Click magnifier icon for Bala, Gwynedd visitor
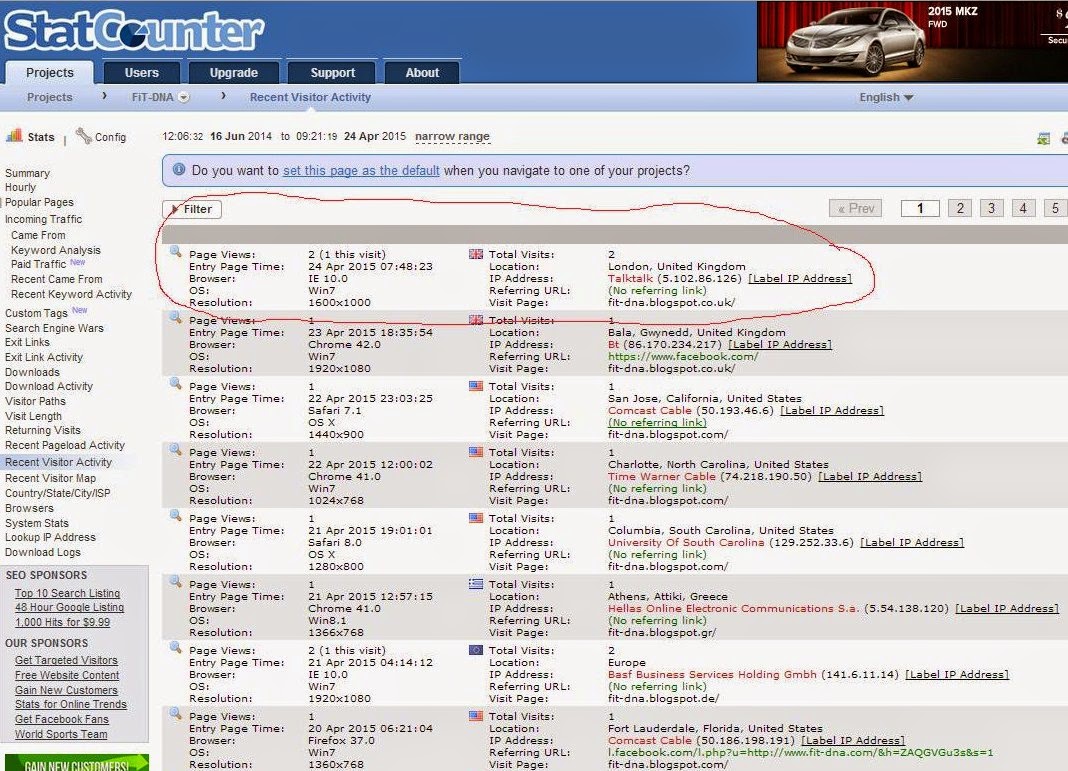Viewport: 1068px width, 771px height. tap(176, 317)
